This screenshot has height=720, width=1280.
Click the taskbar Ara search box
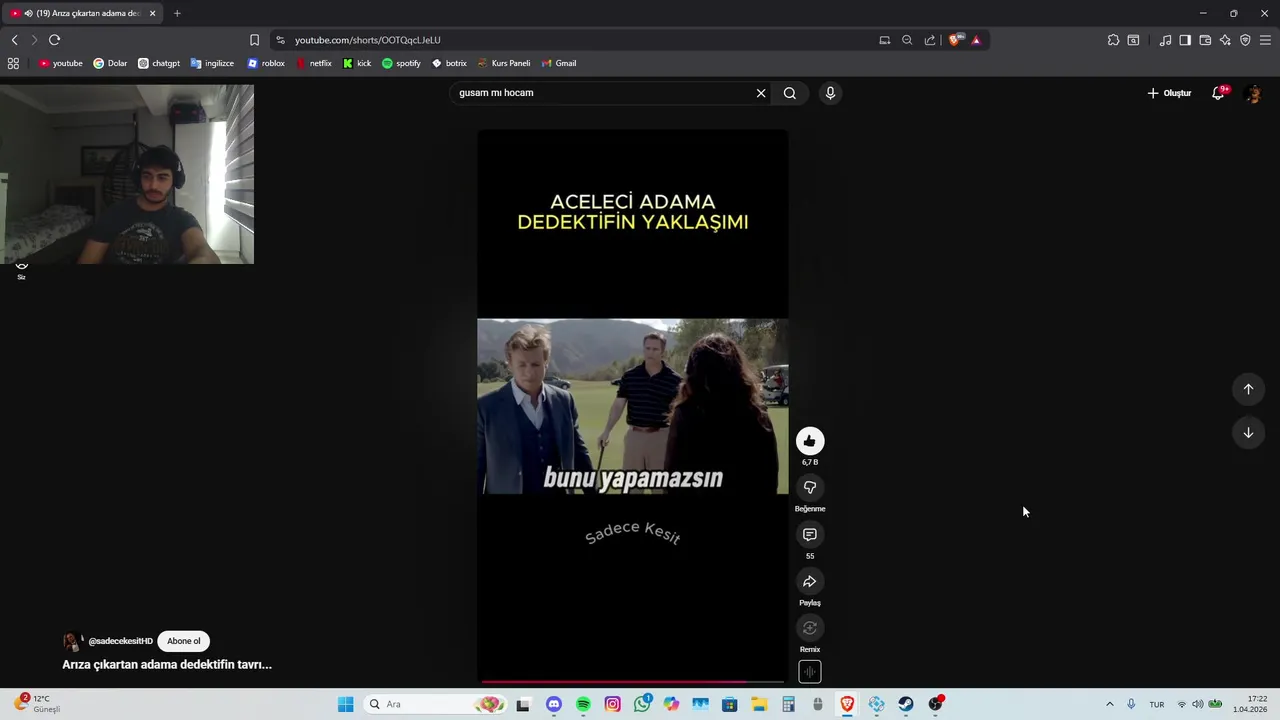[435, 704]
